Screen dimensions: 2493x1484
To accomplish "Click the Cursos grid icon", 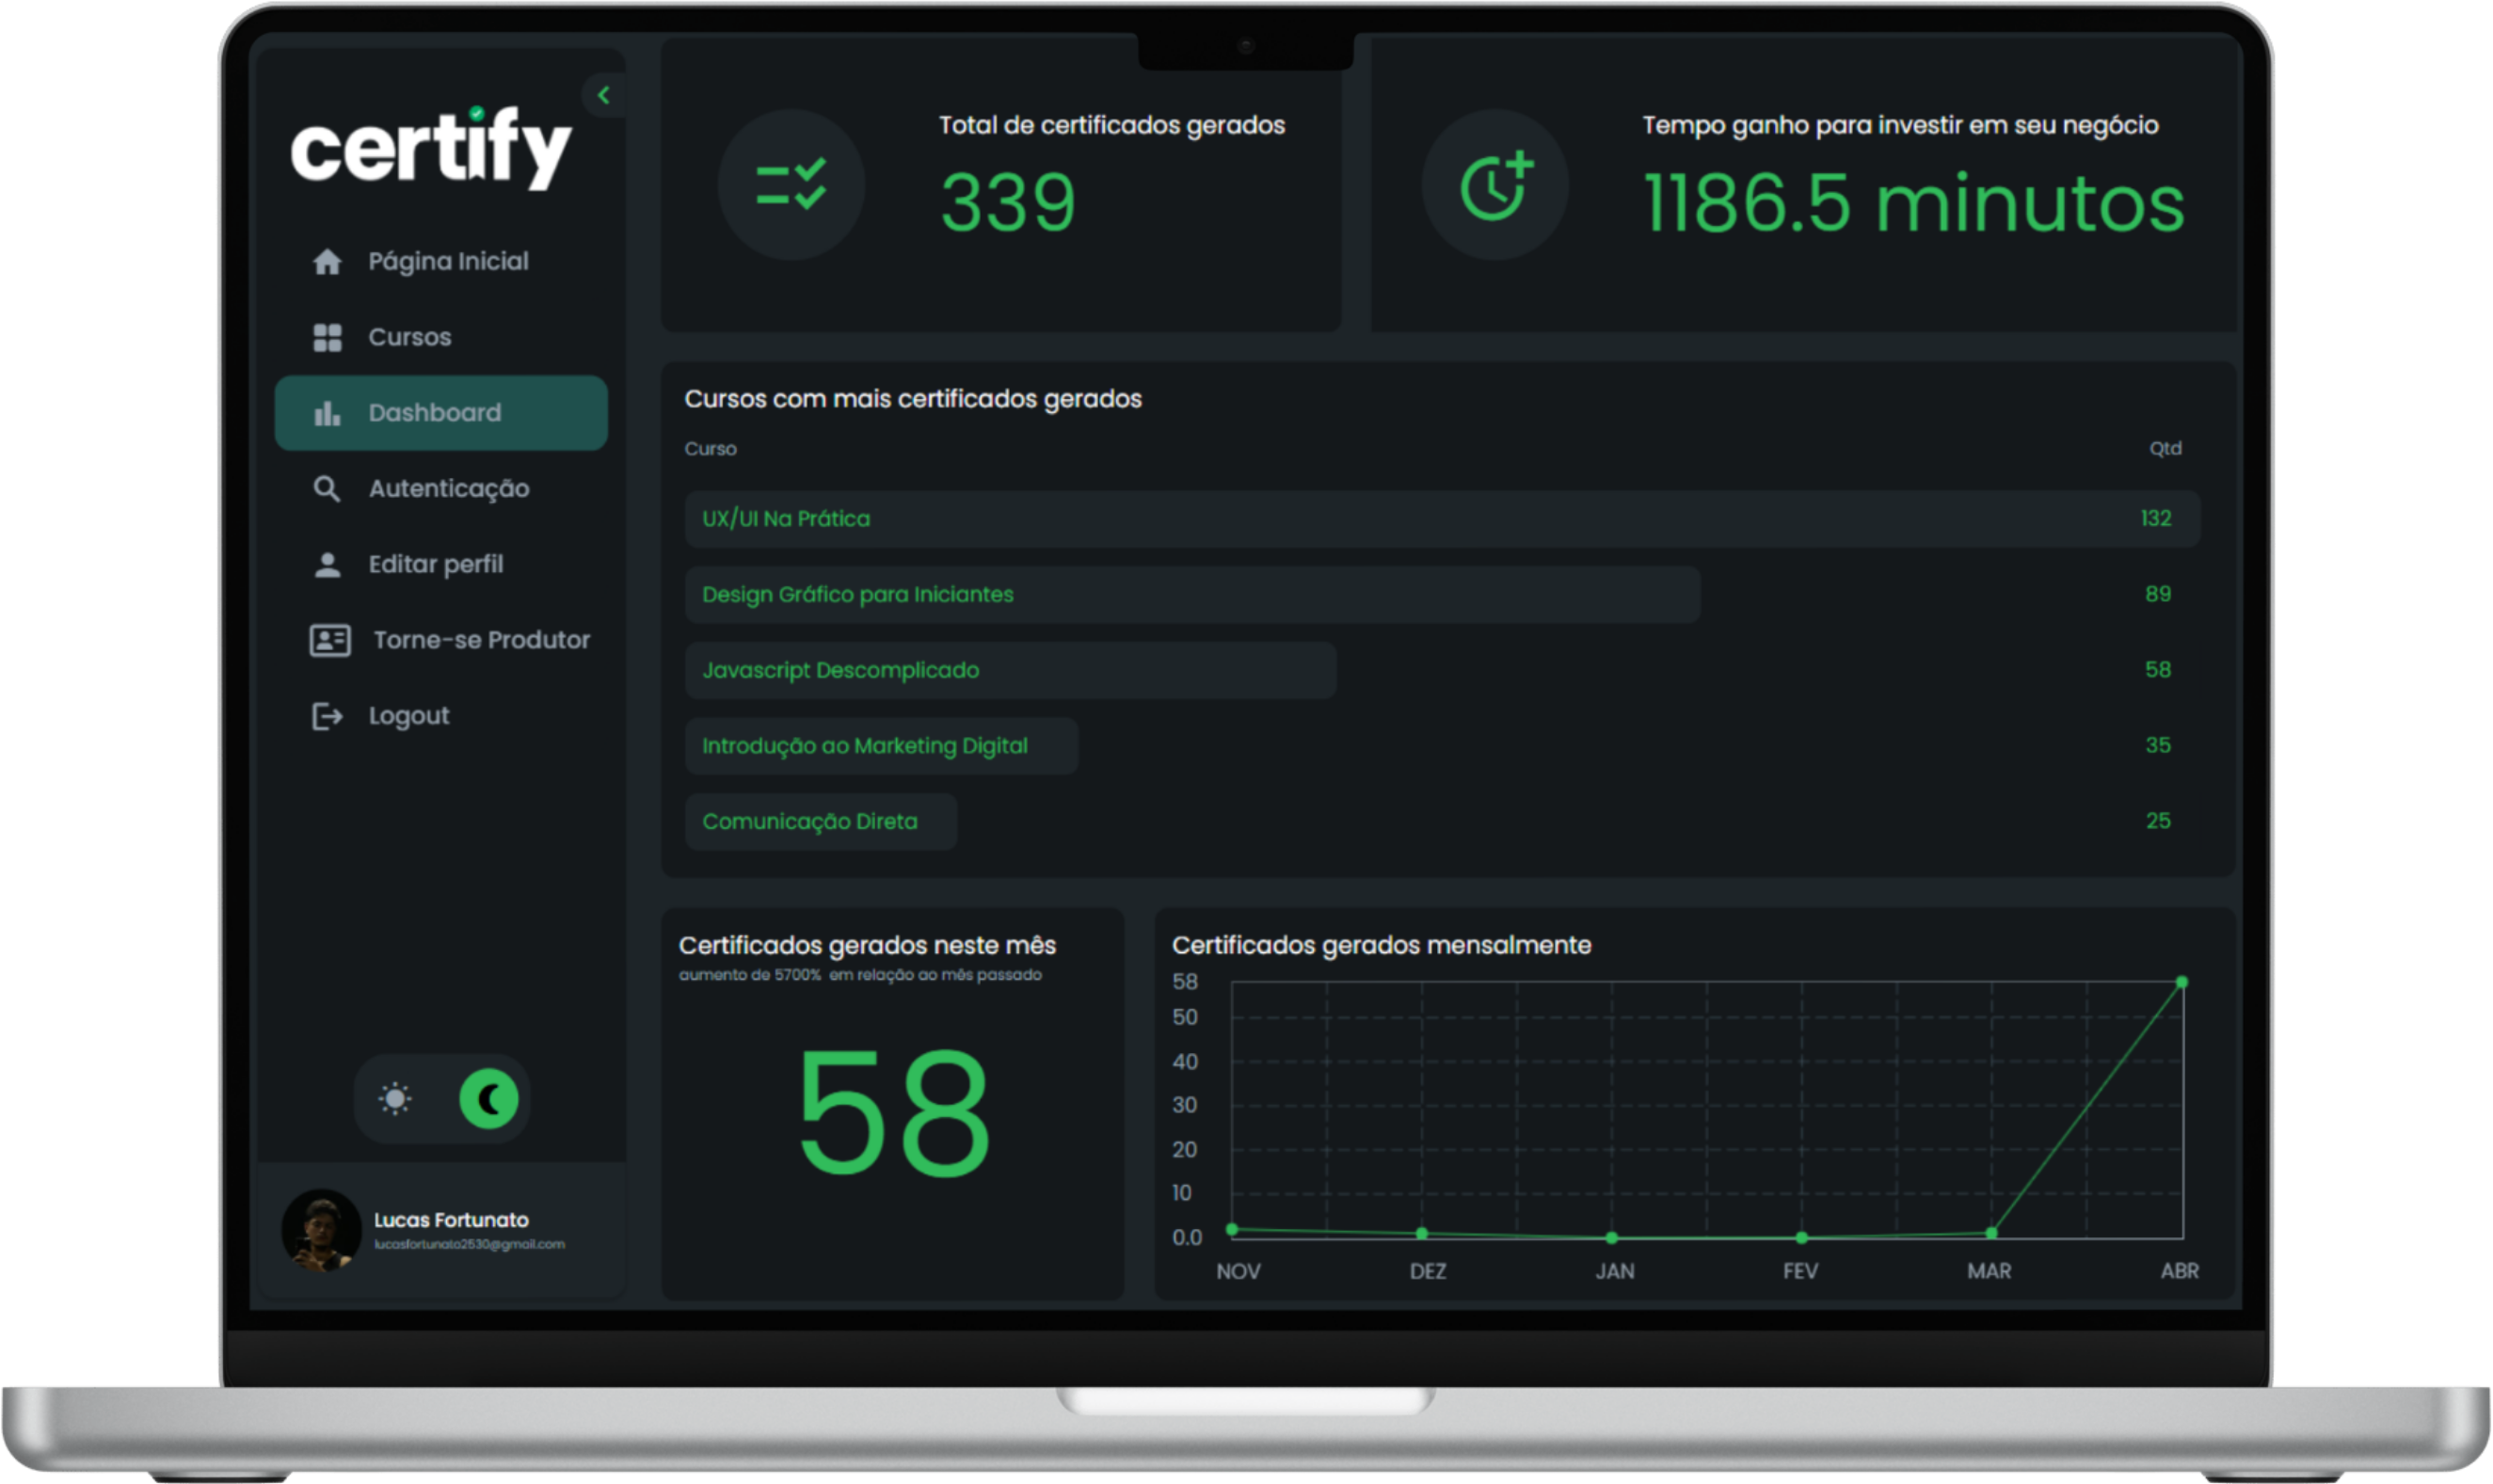I will [327, 338].
